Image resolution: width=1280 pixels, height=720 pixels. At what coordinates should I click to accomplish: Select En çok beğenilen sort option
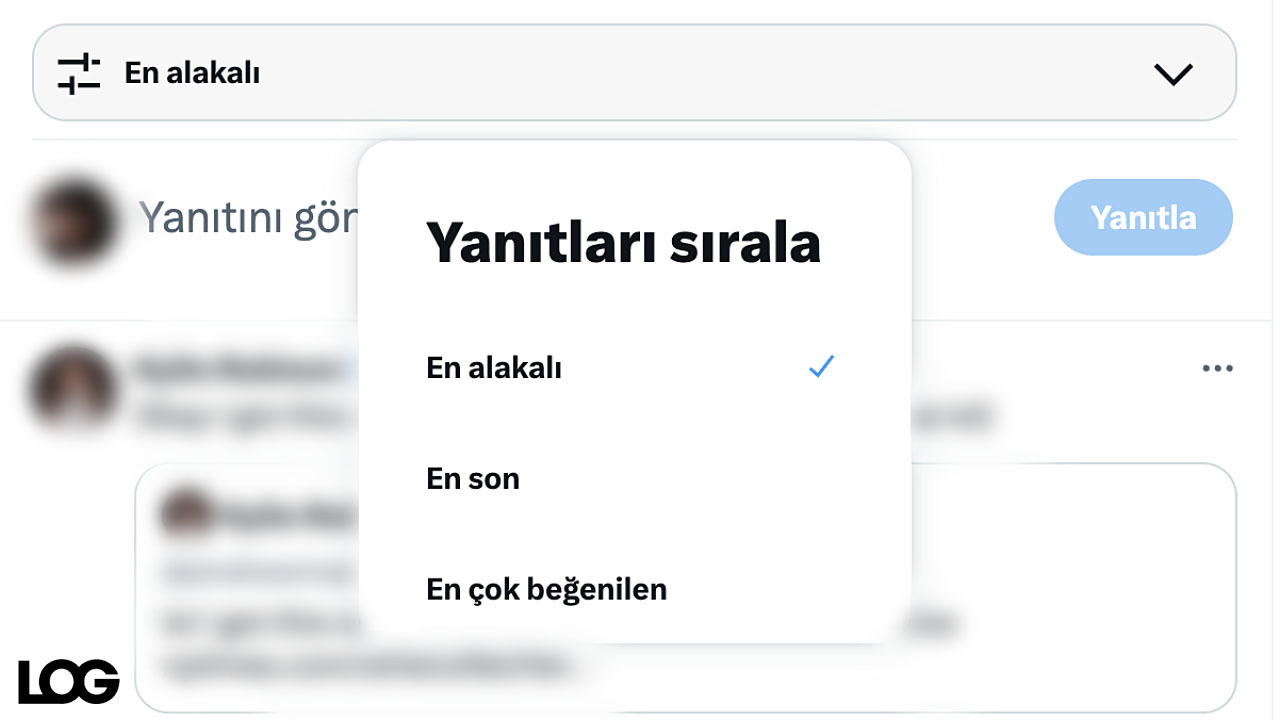coord(634,589)
